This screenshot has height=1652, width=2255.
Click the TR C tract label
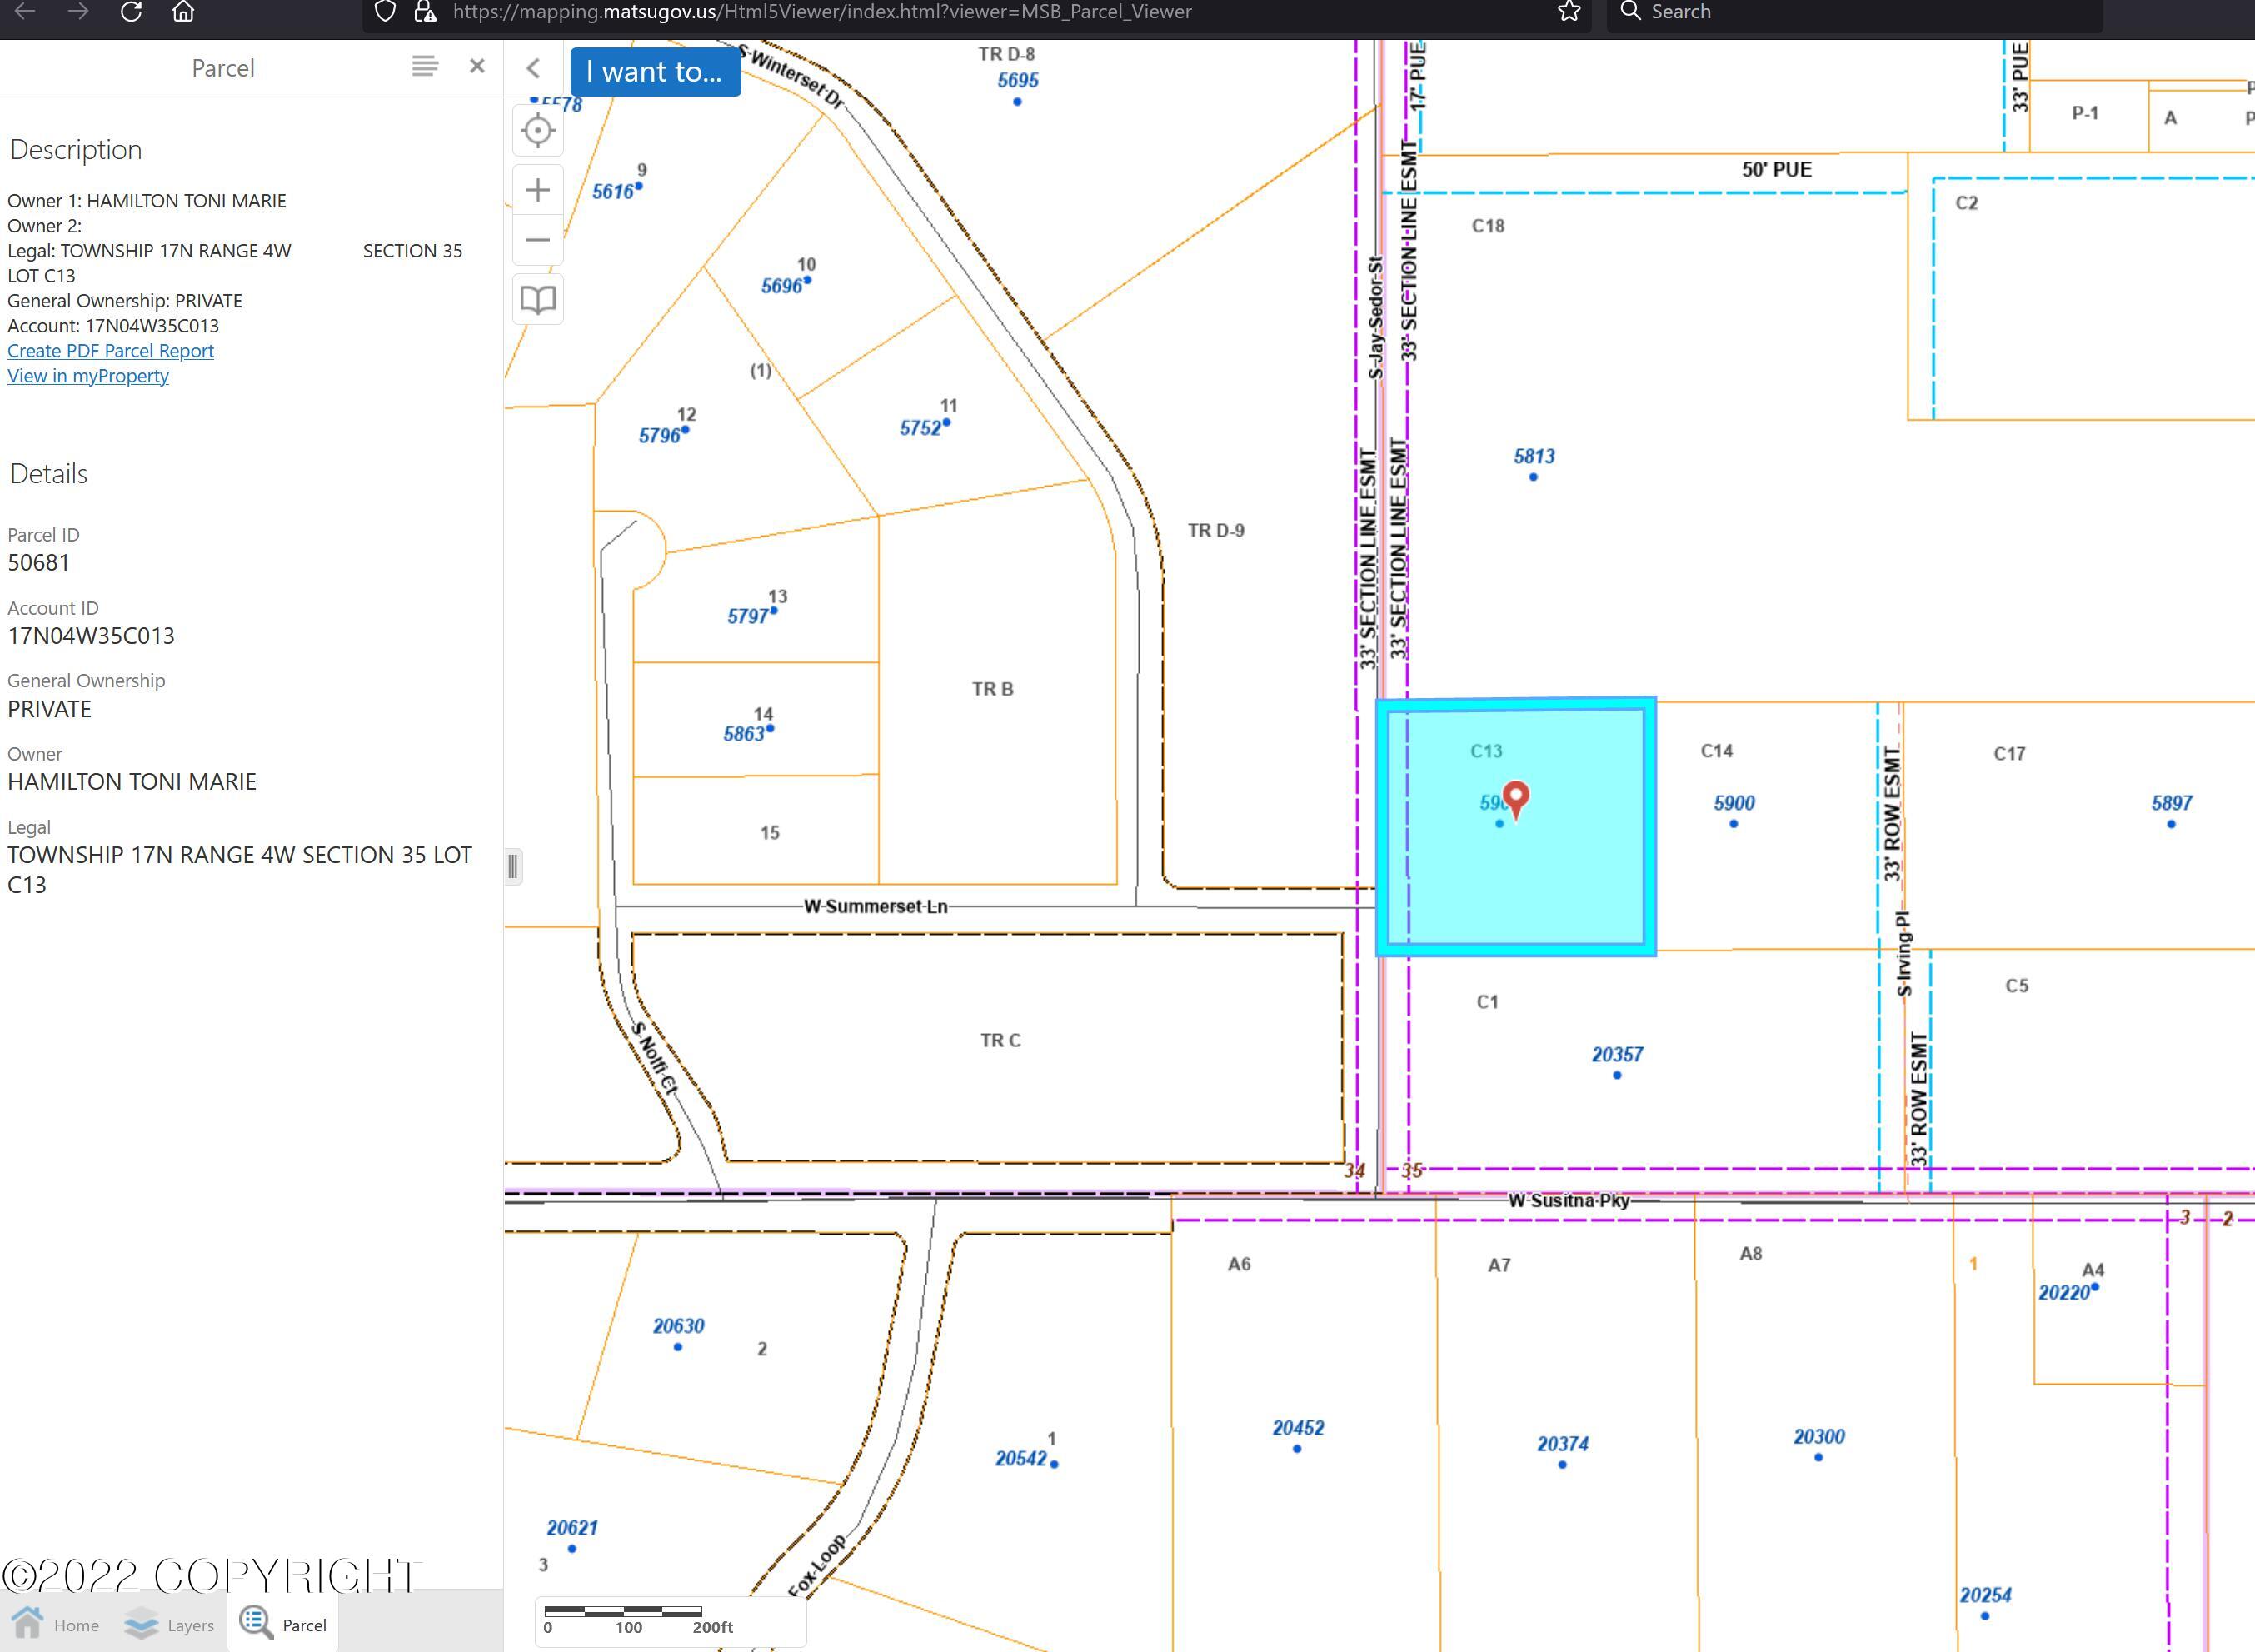click(x=1001, y=1040)
